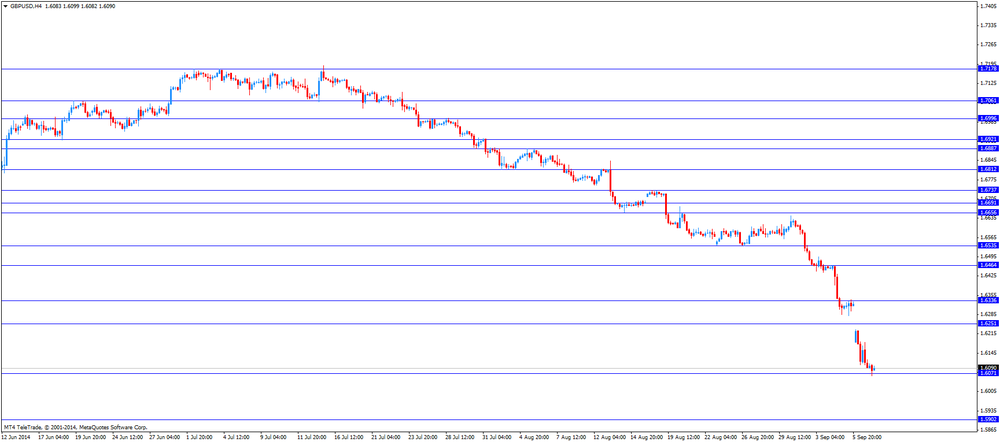The image size is (1000, 442).
Task: Click the 12 Aug 04:00 time label
Action: point(608,438)
